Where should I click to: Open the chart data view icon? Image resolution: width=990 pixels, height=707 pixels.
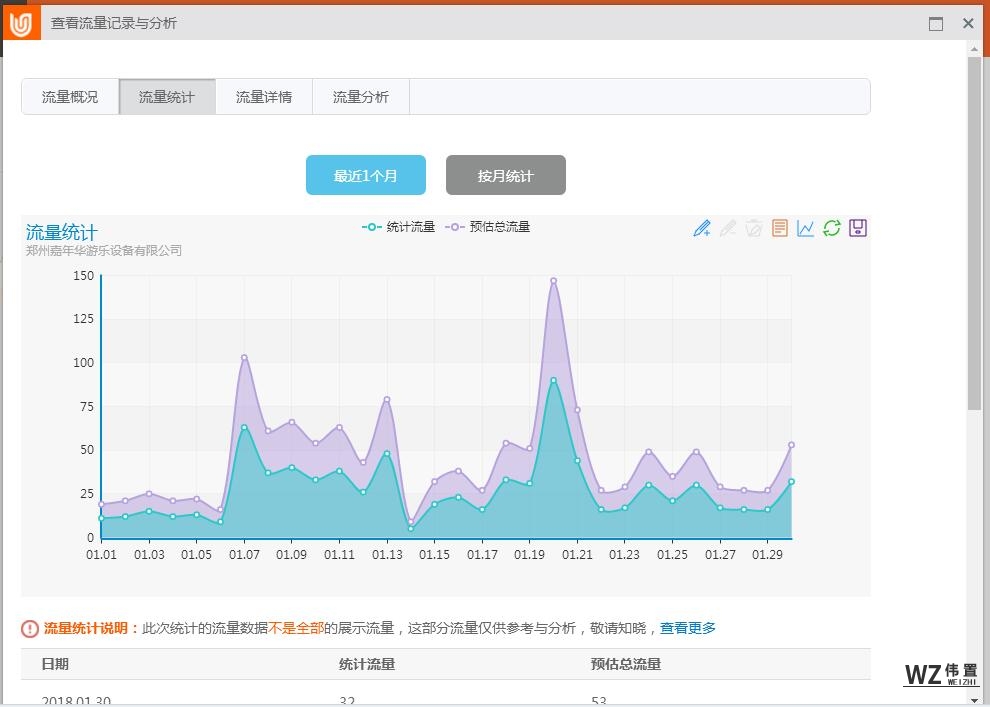(780, 228)
